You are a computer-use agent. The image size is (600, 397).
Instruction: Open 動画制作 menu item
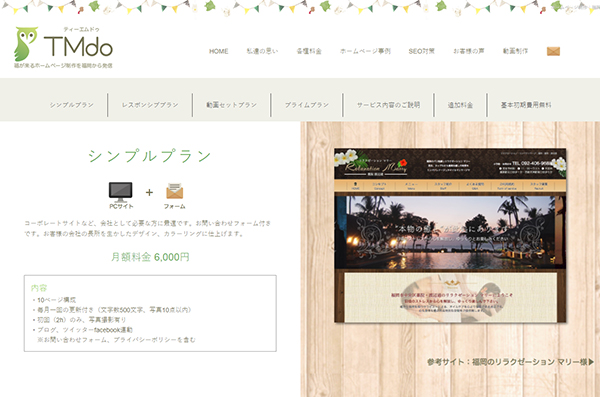(x=515, y=51)
